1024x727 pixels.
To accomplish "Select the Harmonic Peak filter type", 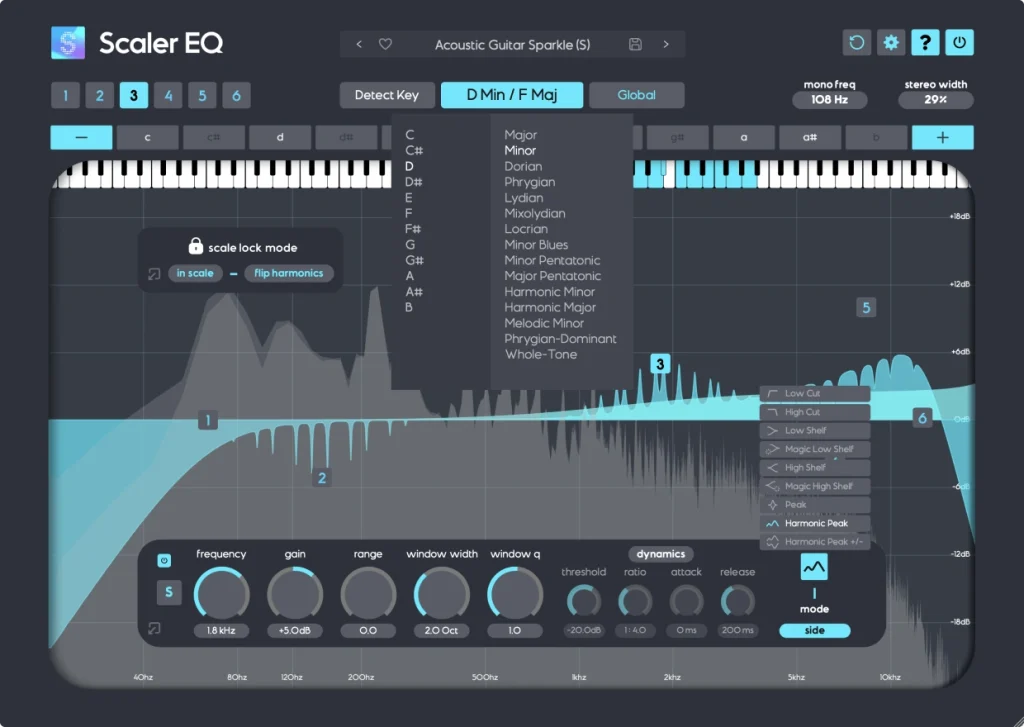I will [820, 523].
